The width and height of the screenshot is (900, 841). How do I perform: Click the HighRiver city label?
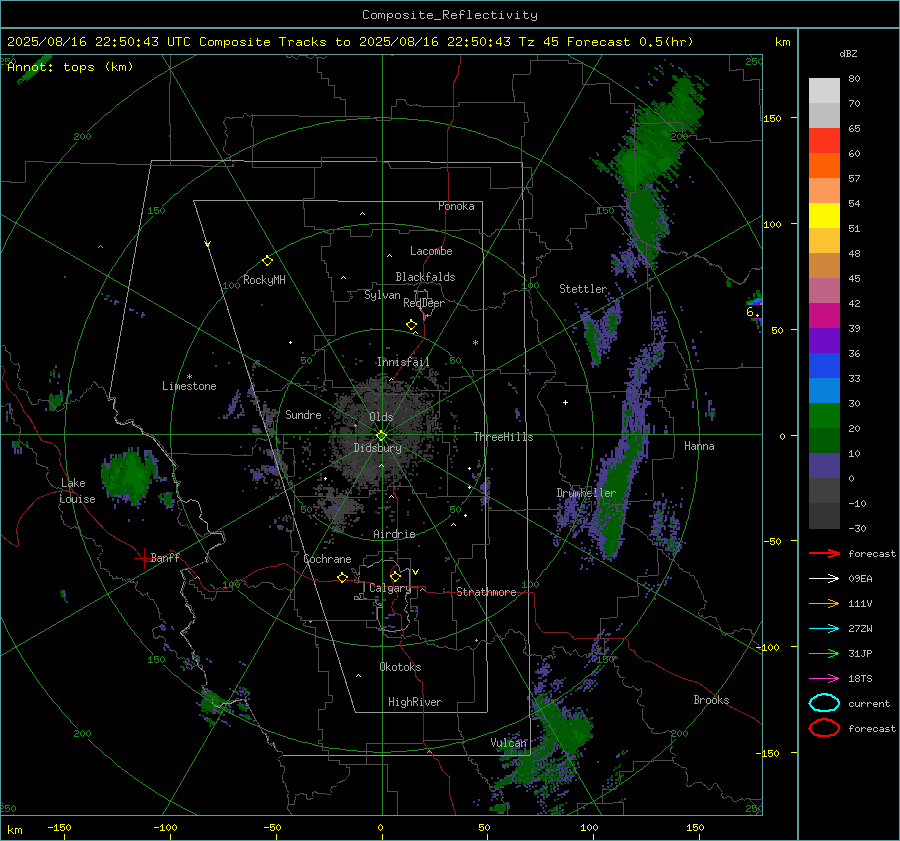(415, 702)
